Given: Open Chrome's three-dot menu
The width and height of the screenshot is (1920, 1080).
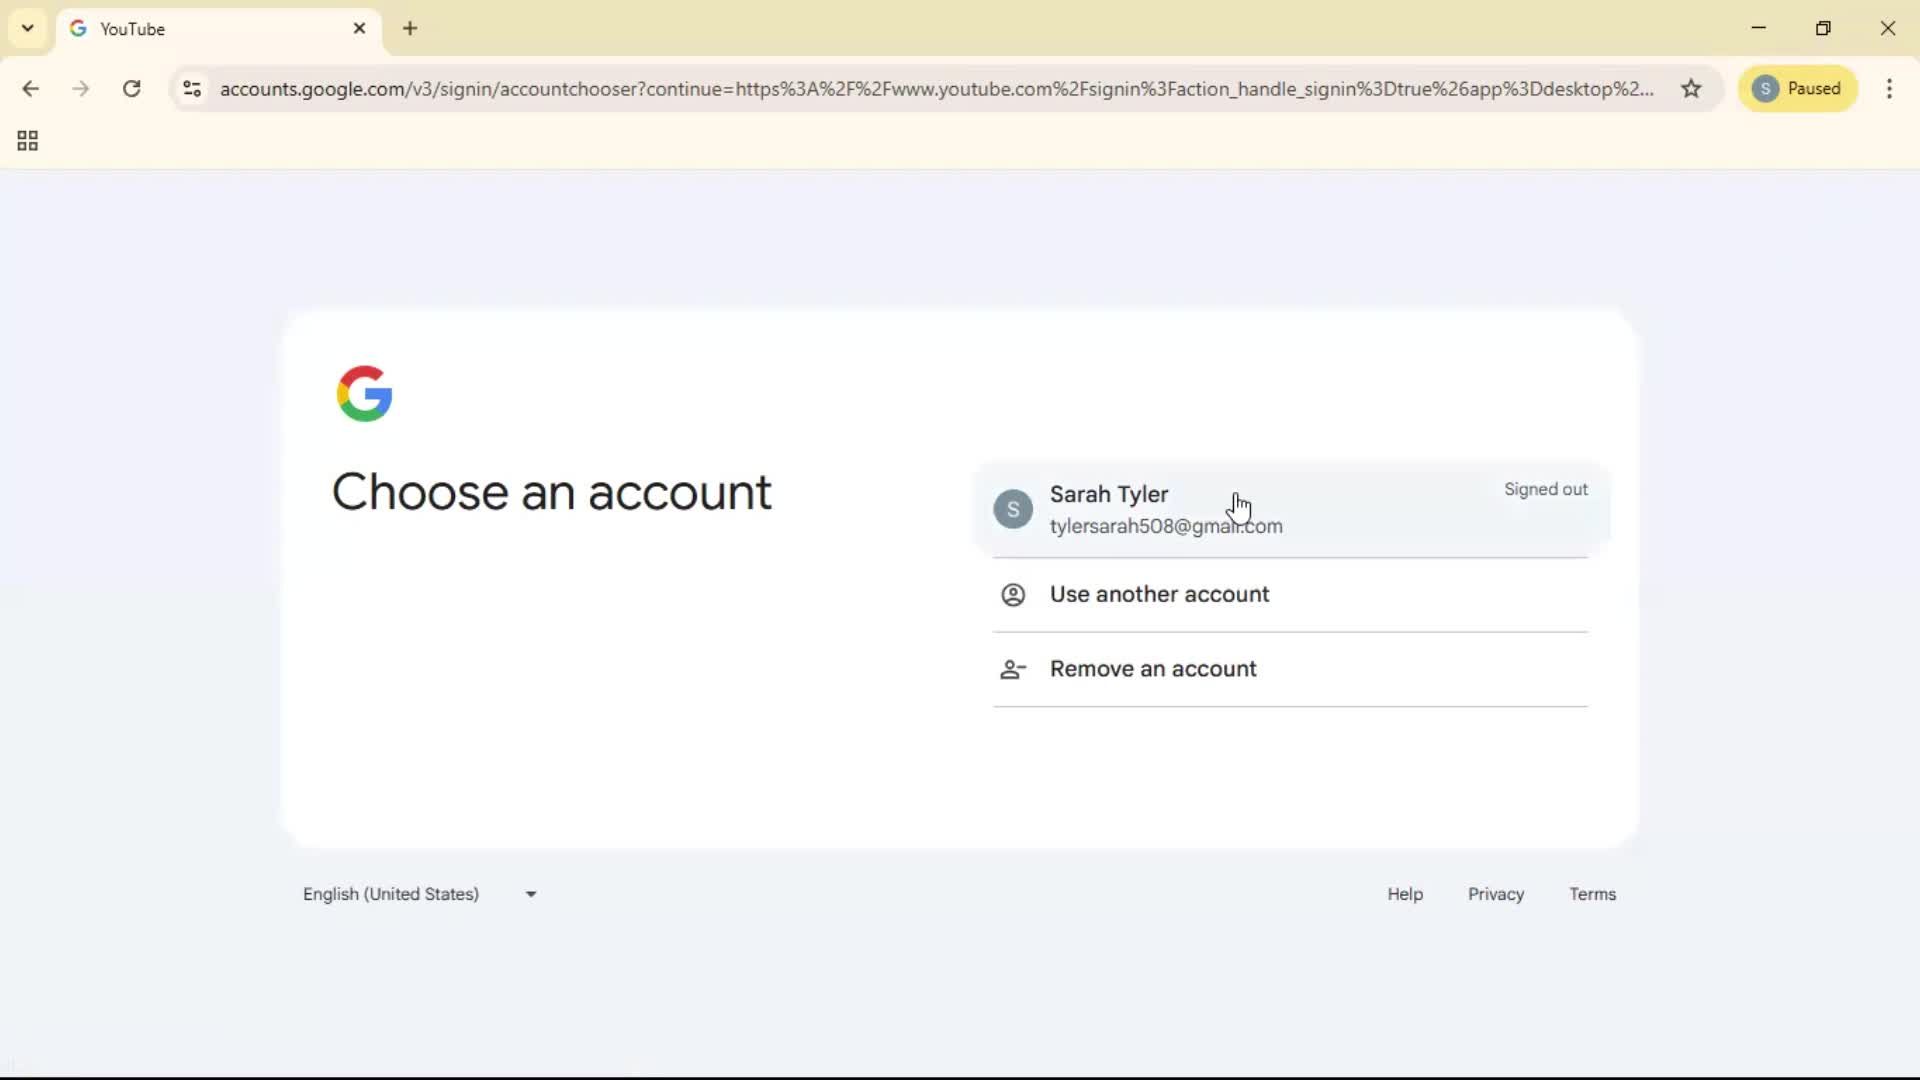Looking at the screenshot, I should (1890, 89).
